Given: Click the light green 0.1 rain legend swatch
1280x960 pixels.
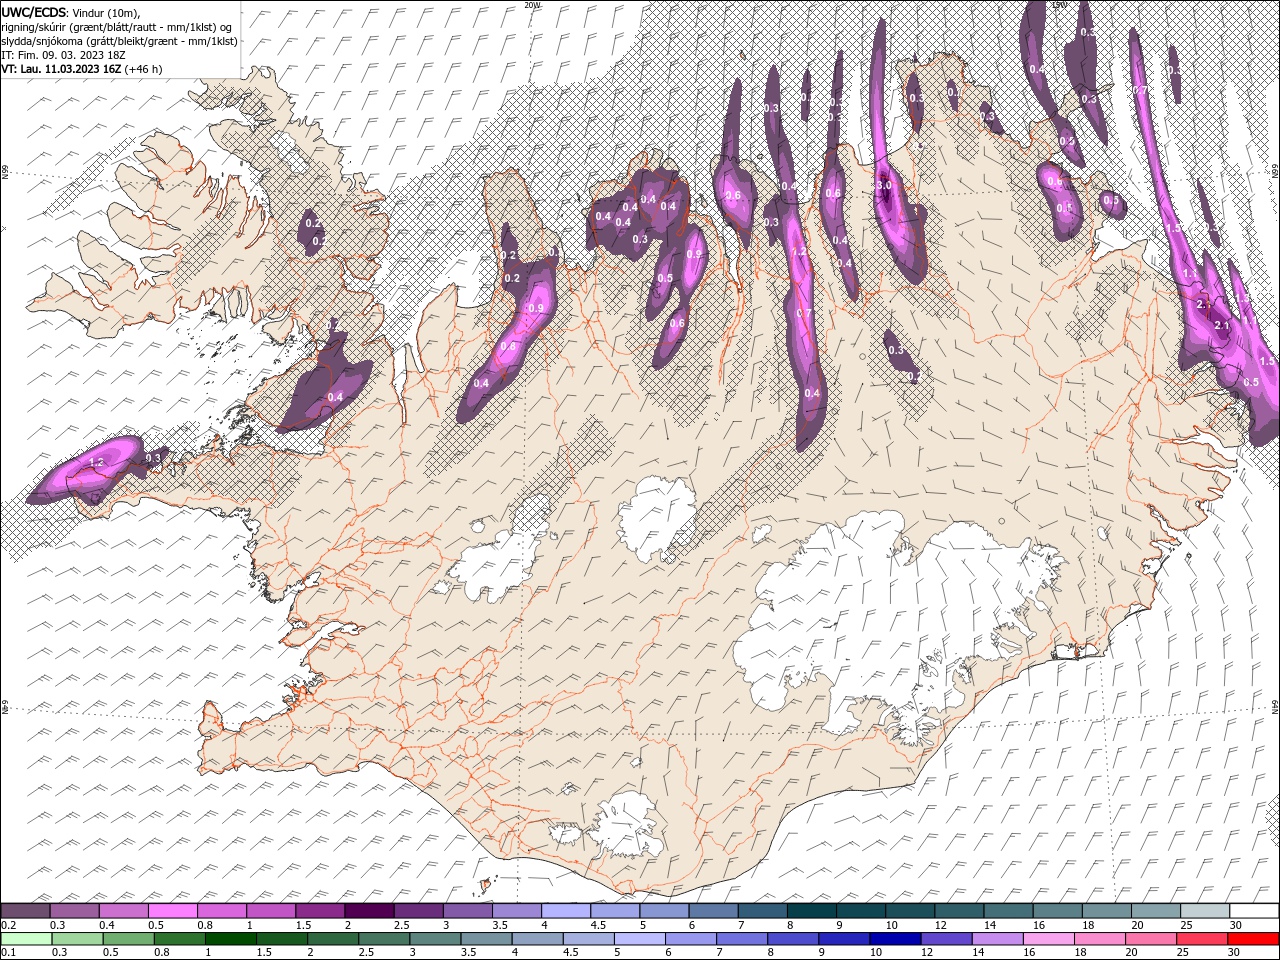Looking at the screenshot, I should point(26,938).
